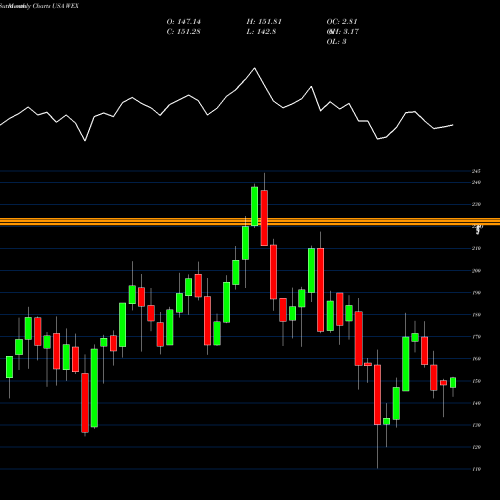Click the 170 price axis label
This screenshot has height=500, width=500.
(476, 337)
